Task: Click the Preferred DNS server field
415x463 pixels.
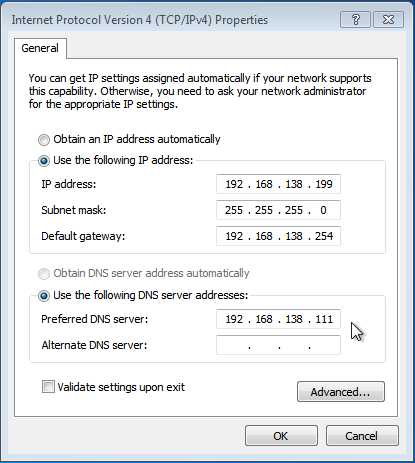Action: pyautogui.click(x=278, y=319)
